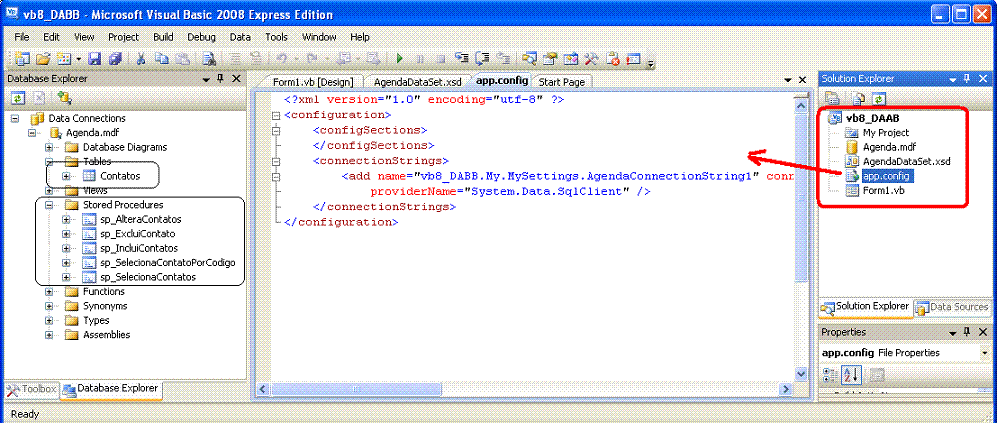Pin the Database Explorer panel

point(221,79)
